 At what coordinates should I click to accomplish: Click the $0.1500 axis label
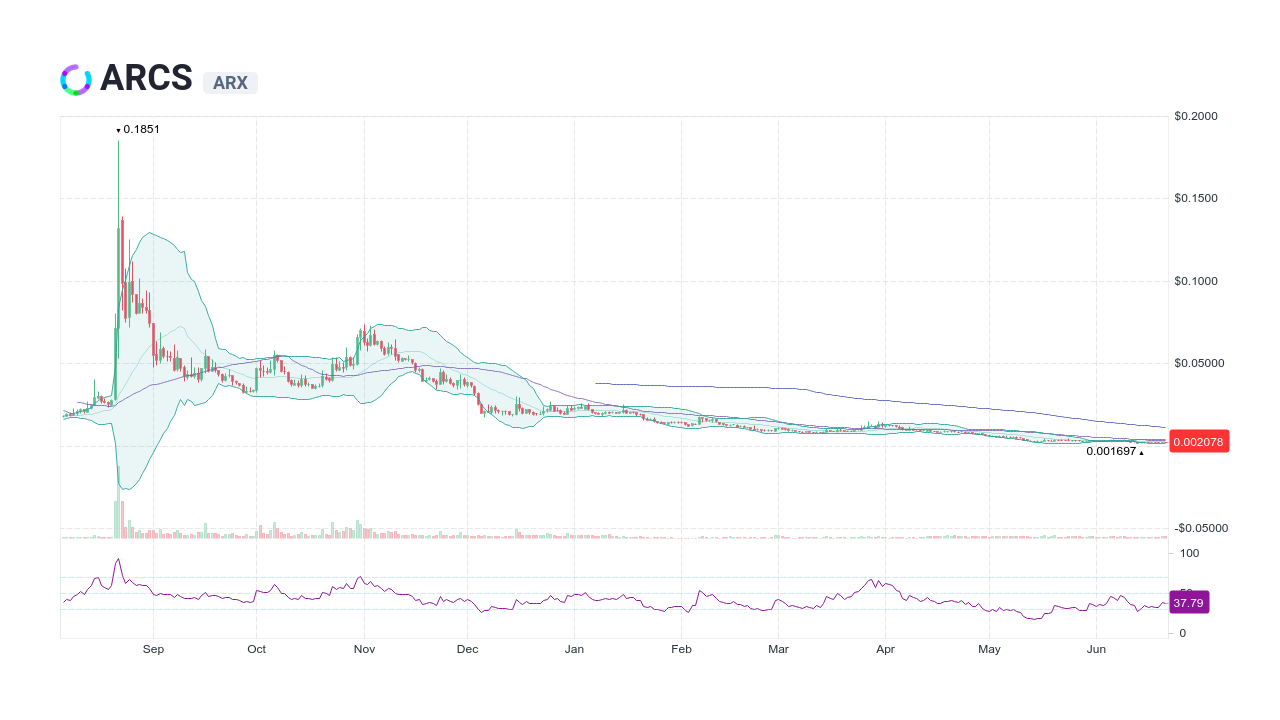pos(1194,198)
